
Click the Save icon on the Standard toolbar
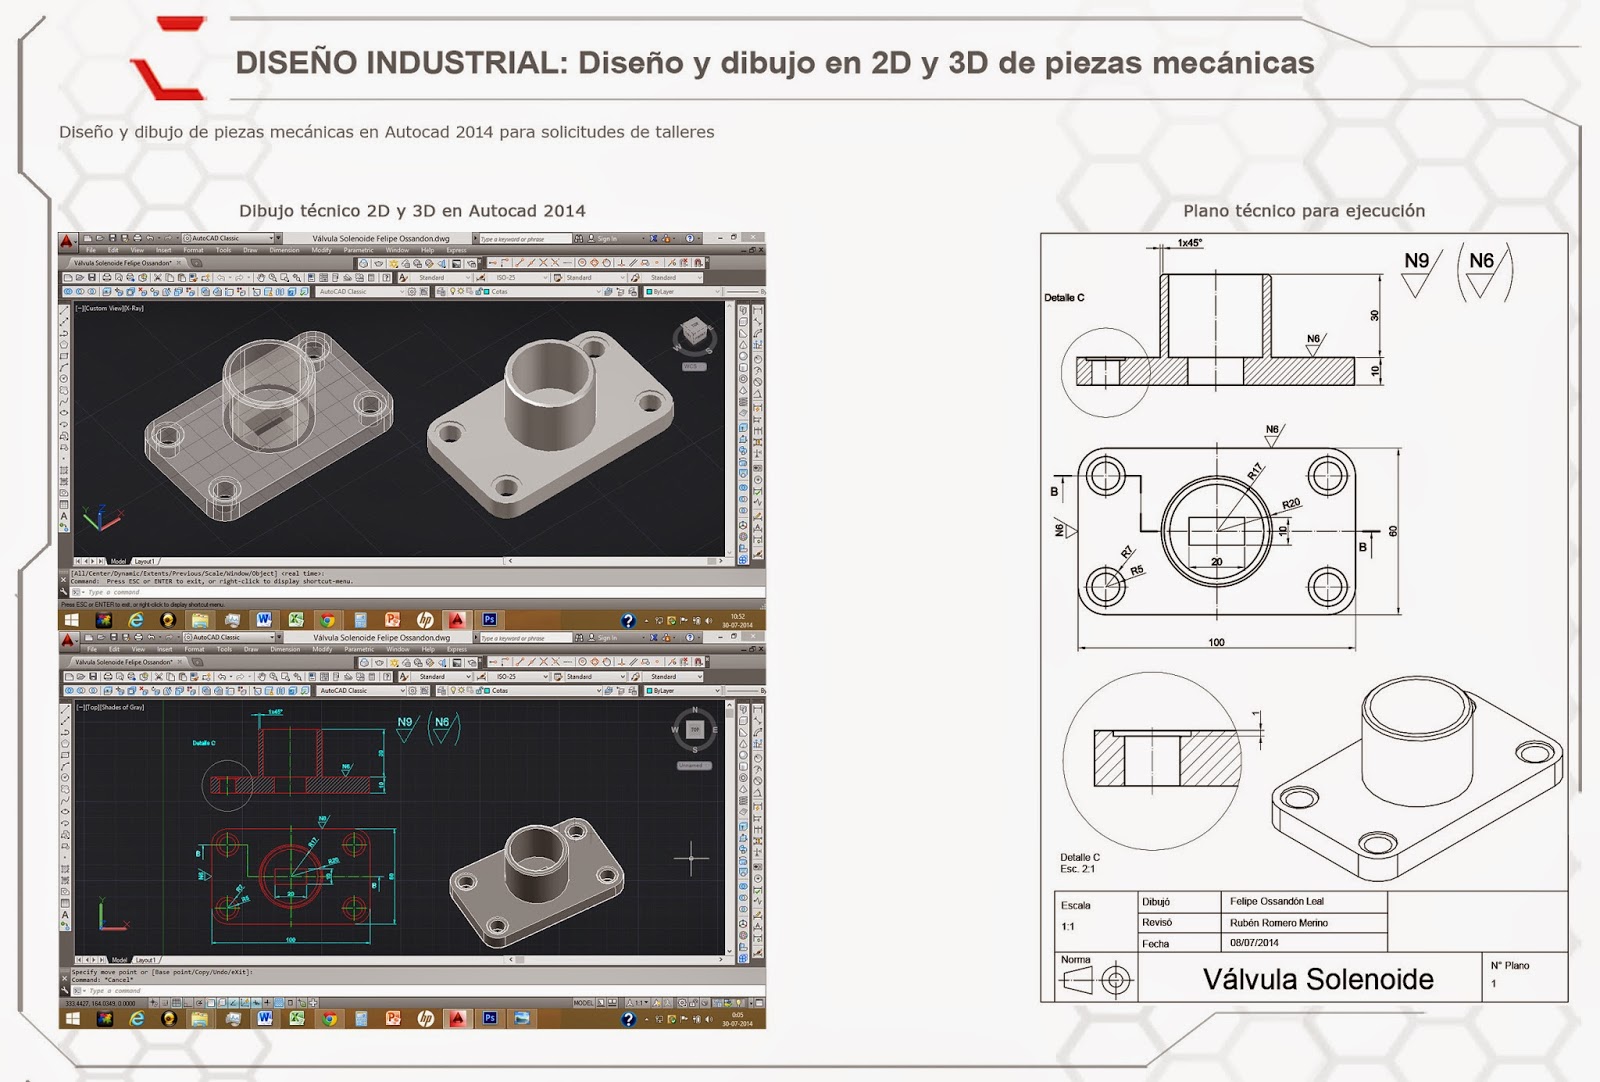point(92,277)
